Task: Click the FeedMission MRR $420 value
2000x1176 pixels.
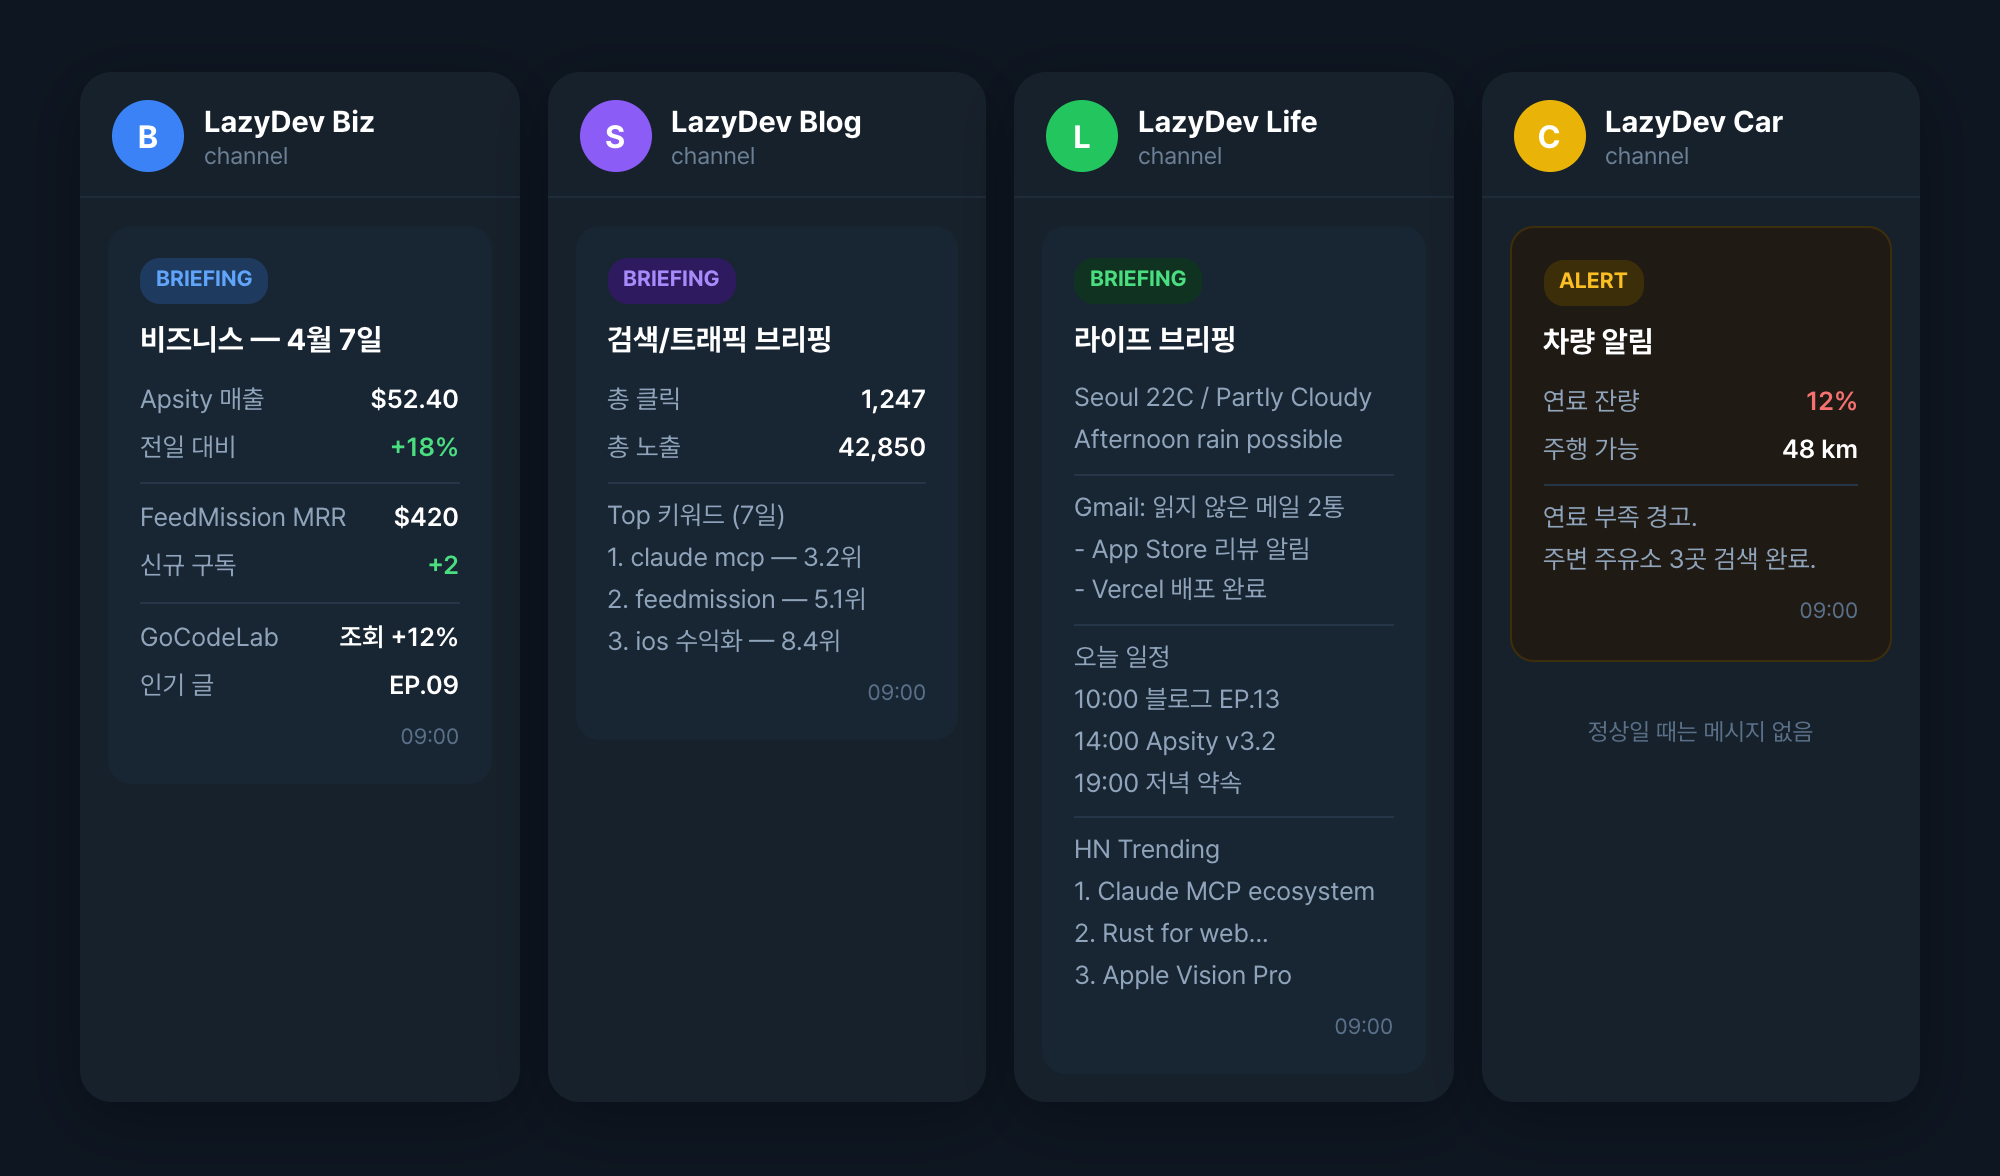Action: [425, 517]
